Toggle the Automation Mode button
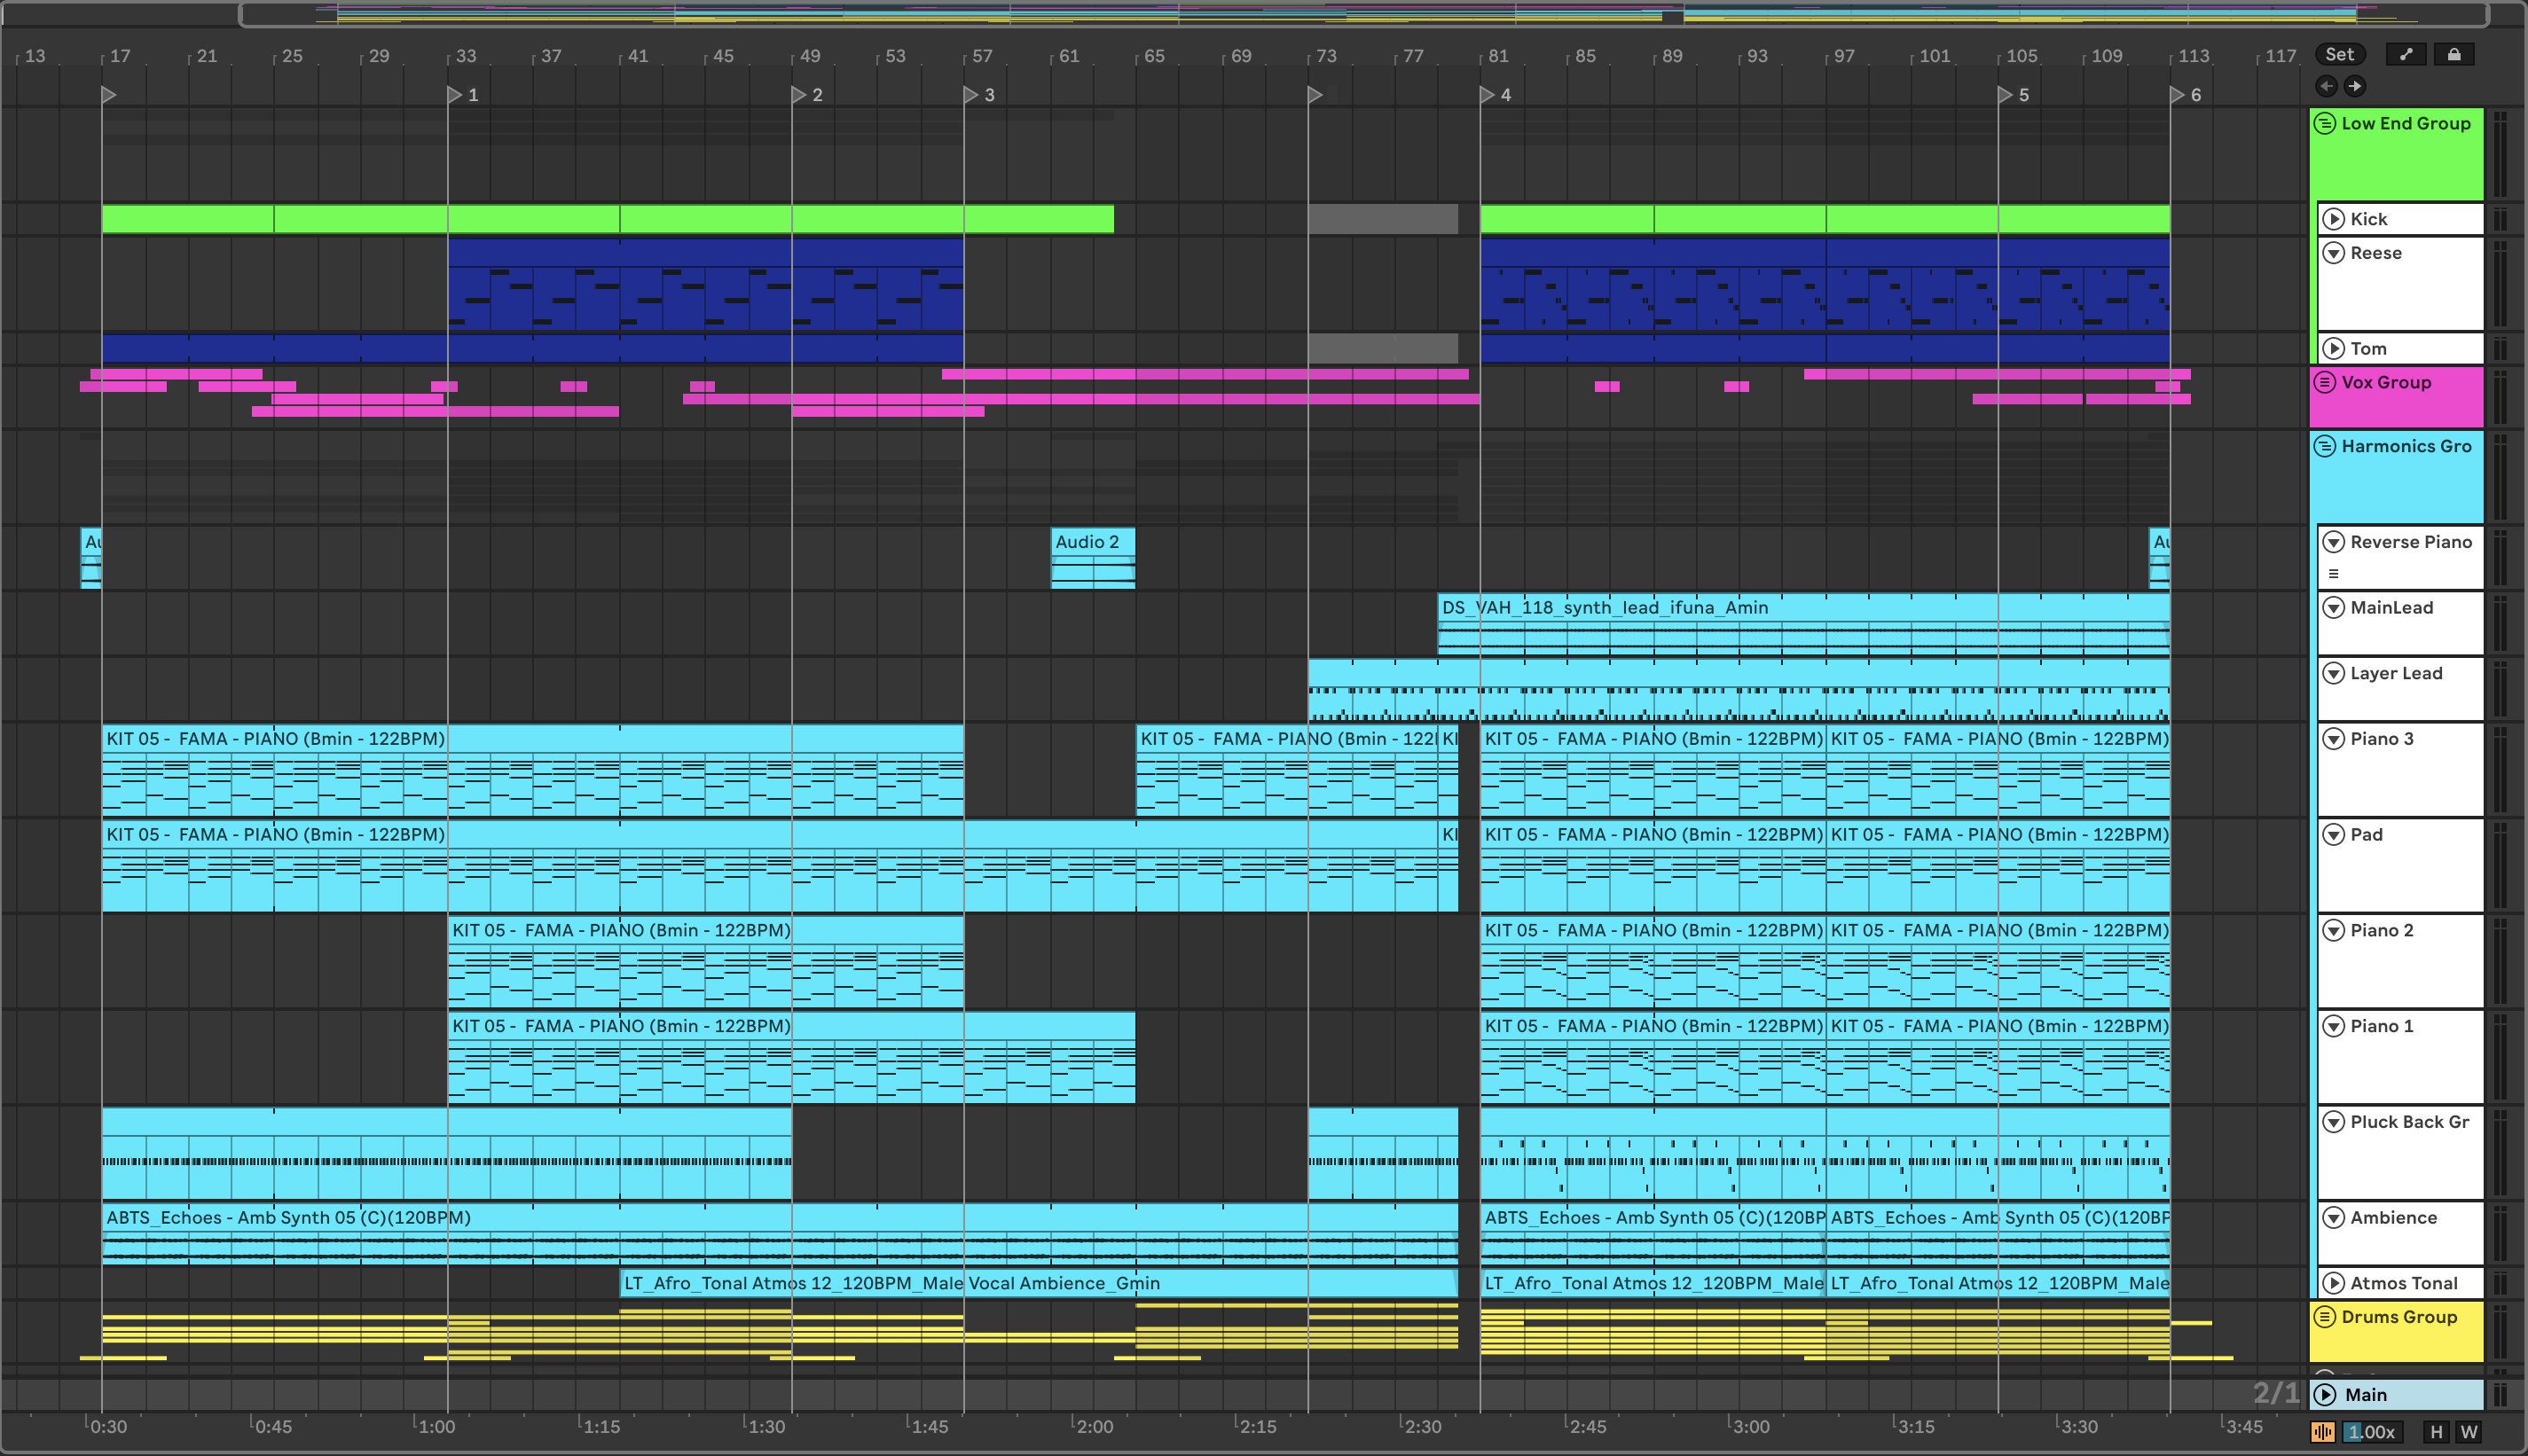The height and width of the screenshot is (1456, 2528). point(2406,55)
